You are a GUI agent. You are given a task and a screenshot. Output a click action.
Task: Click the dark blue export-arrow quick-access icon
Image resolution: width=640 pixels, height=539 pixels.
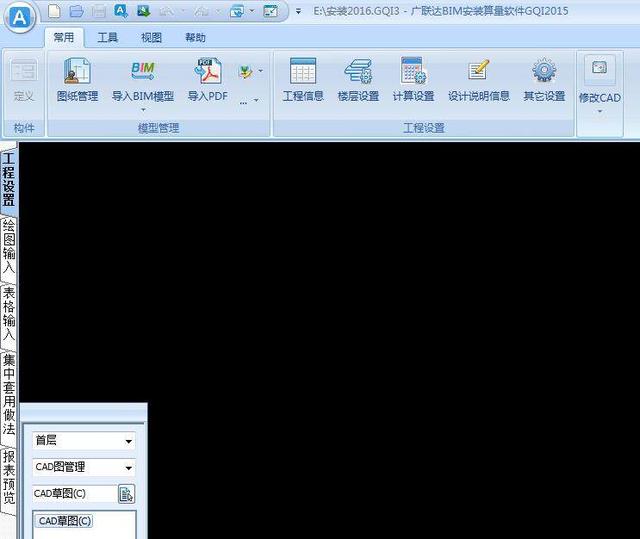pos(143,11)
